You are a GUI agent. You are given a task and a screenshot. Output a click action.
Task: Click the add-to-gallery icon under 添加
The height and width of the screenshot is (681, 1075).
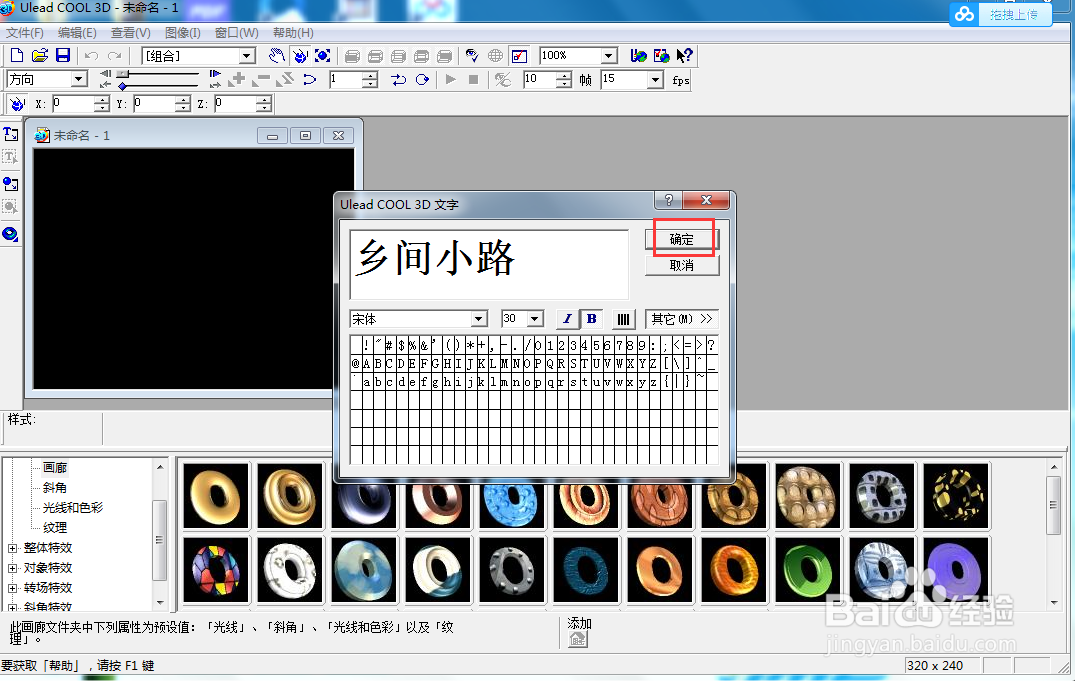(x=578, y=639)
